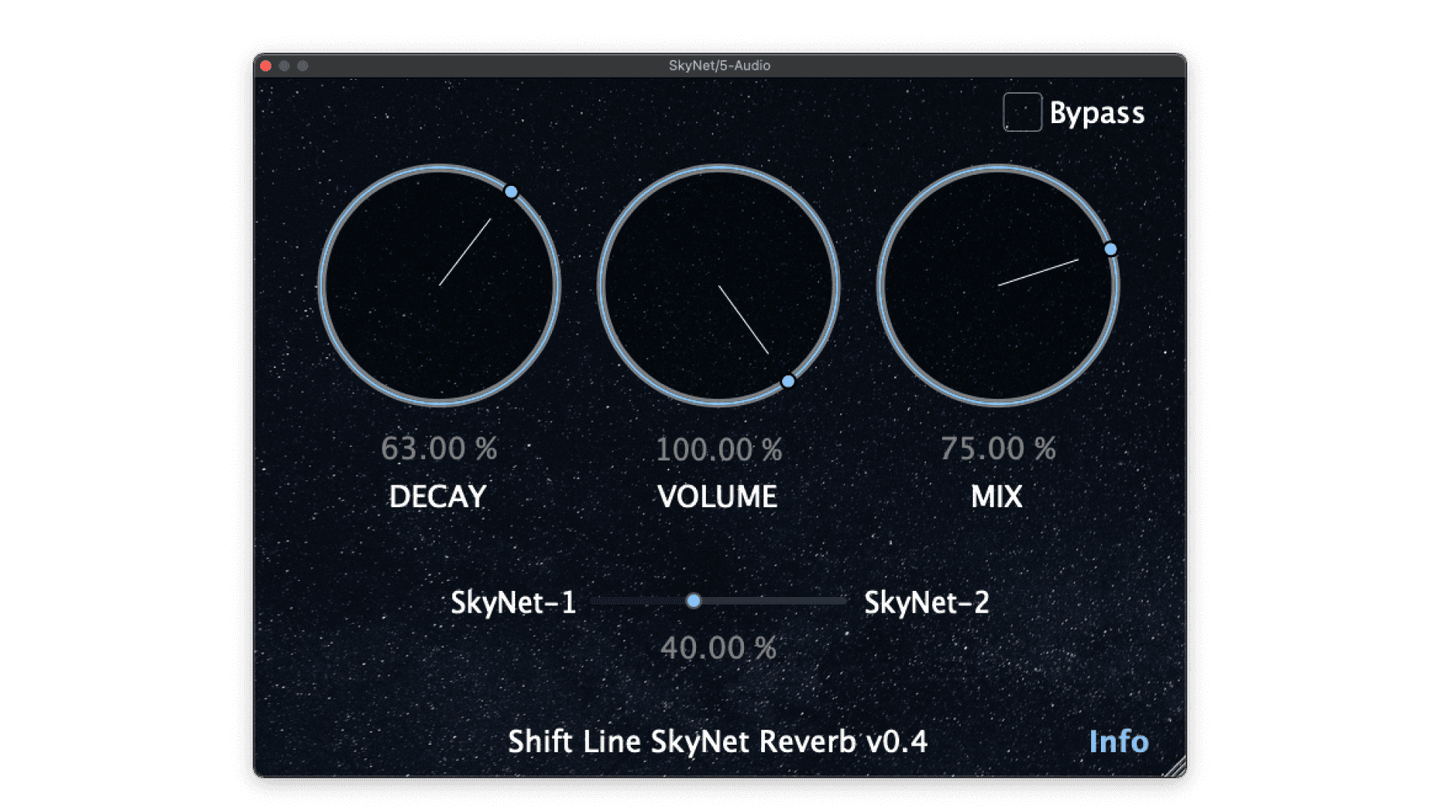Click the SkyNet-1 algorithm label
The height and width of the screenshot is (810, 1440).
[x=515, y=602]
